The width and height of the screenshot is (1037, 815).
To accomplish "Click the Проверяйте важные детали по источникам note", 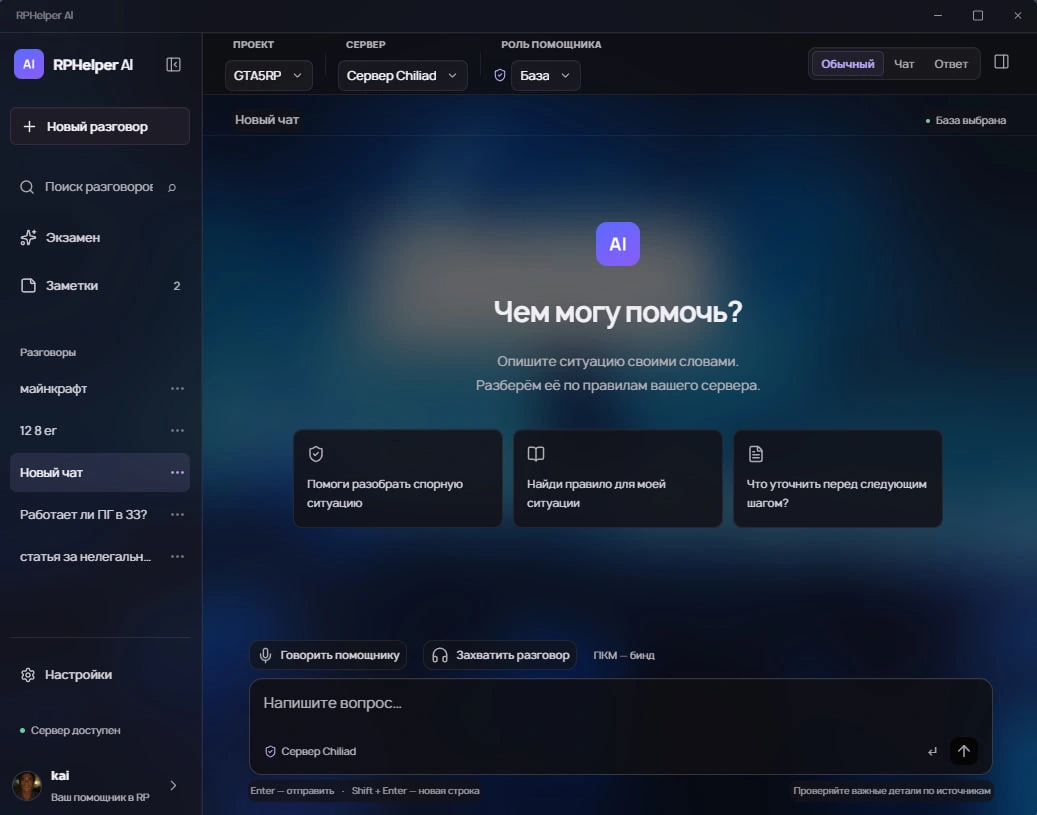I will tap(892, 791).
